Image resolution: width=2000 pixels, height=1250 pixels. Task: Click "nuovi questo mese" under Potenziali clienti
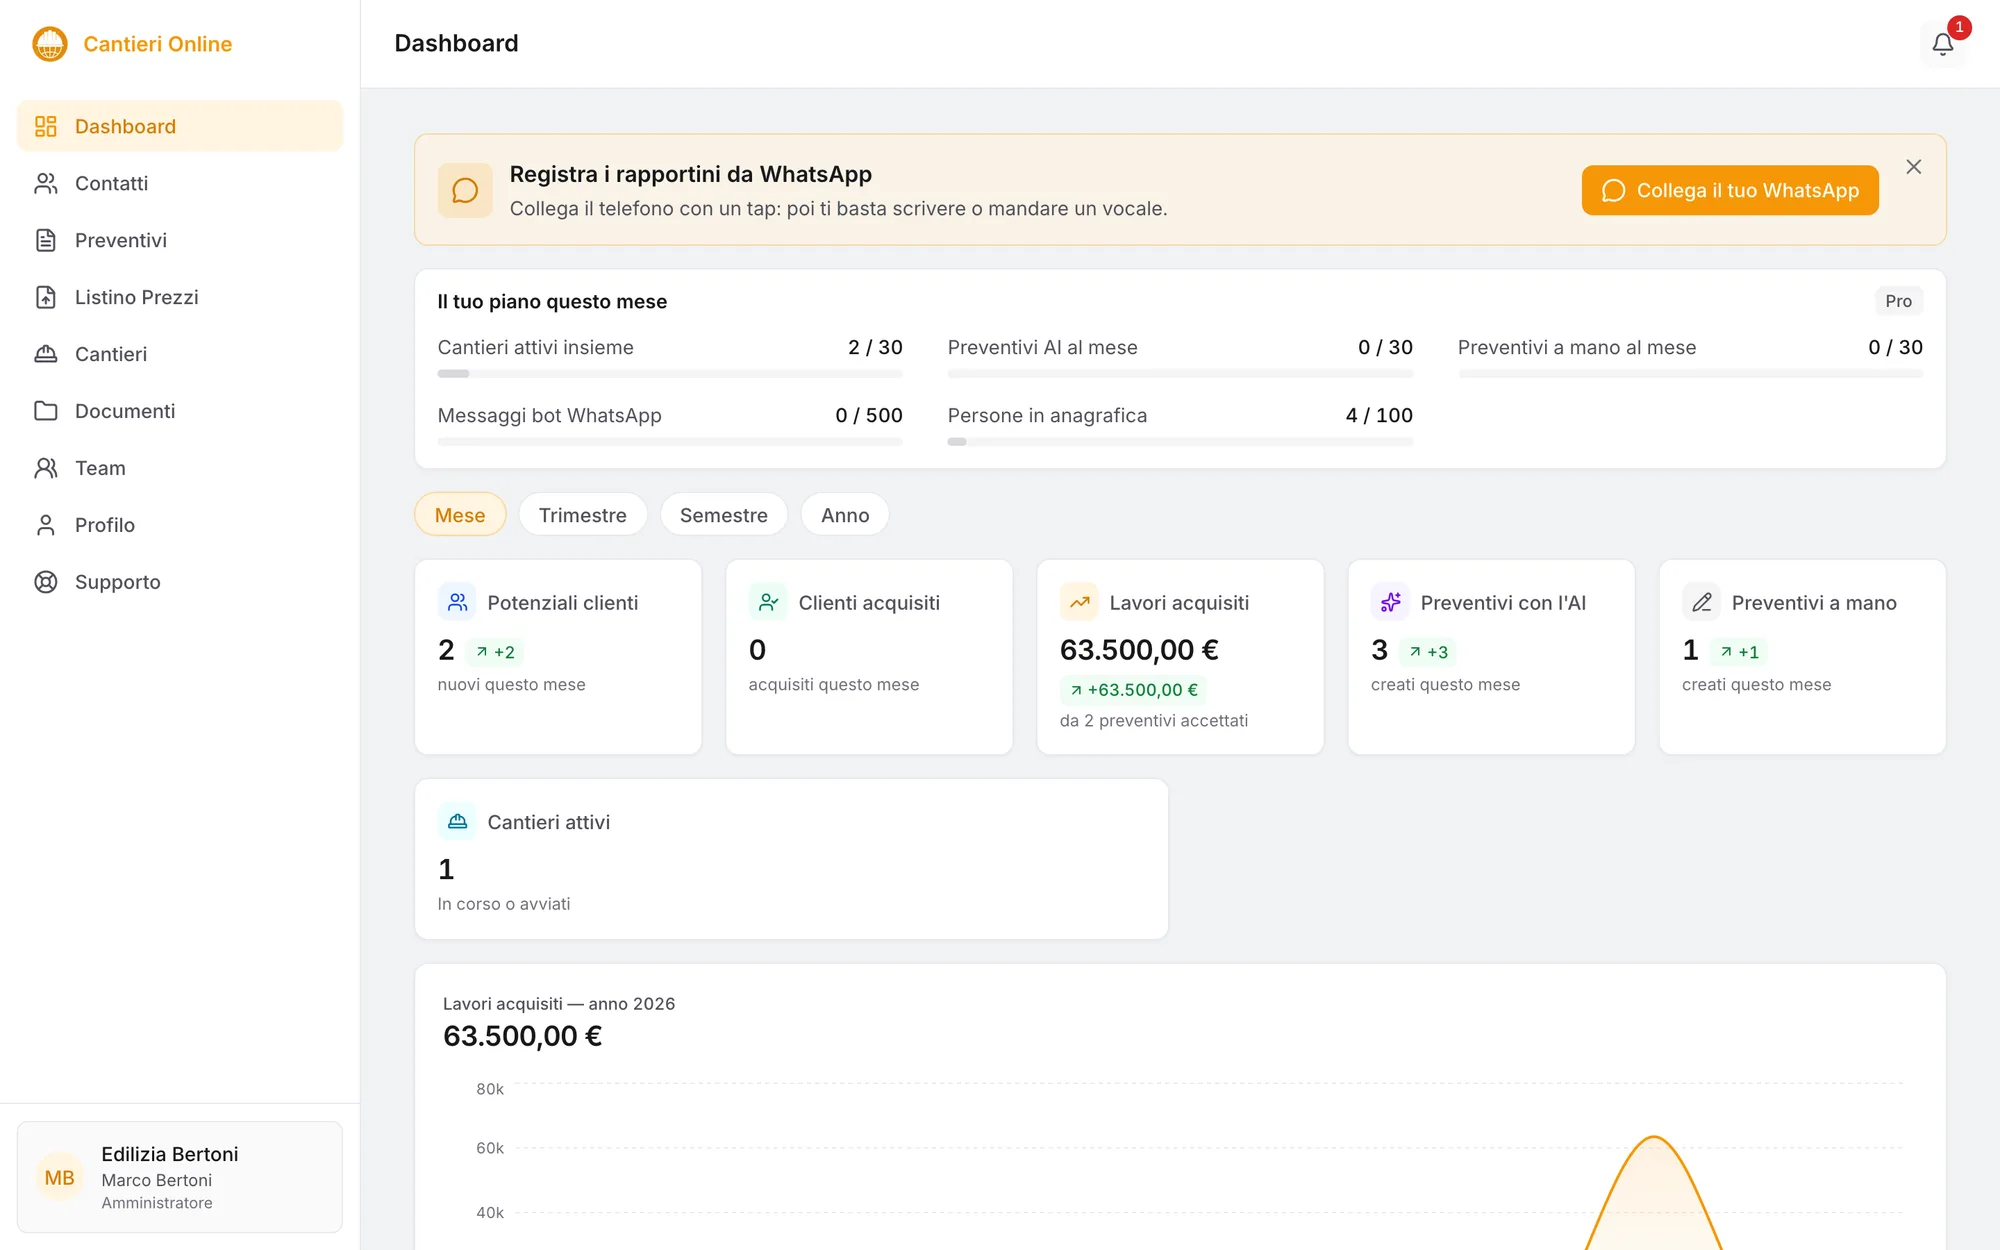[x=512, y=684]
